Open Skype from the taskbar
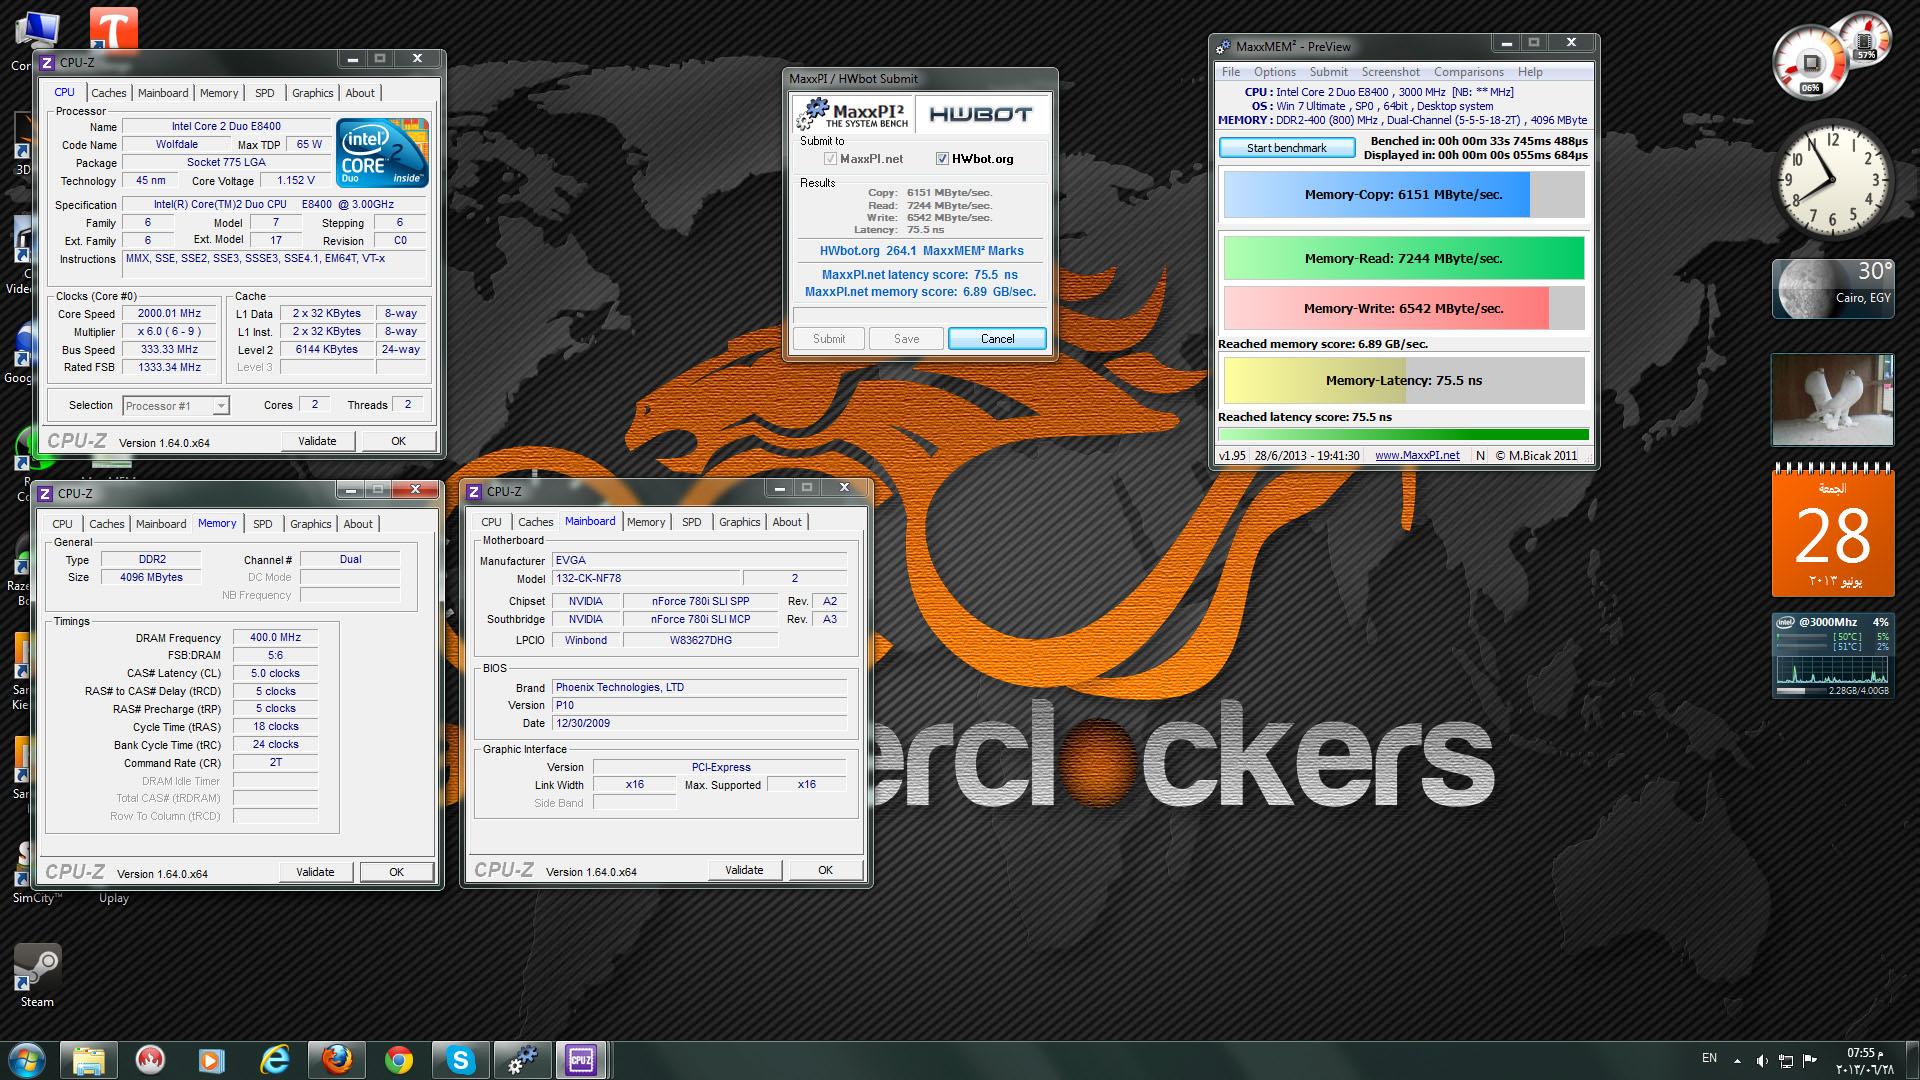 click(x=460, y=1060)
